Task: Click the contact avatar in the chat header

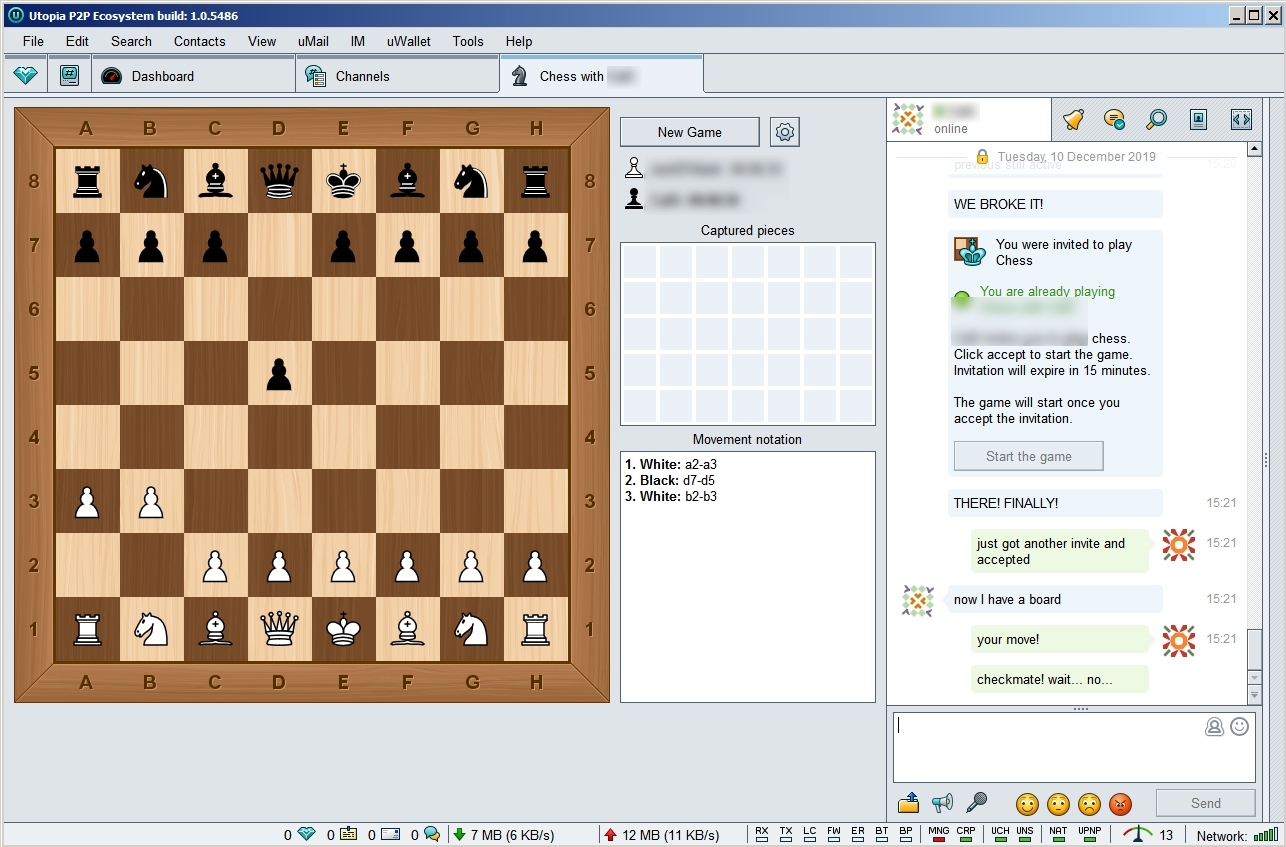Action: point(908,119)
